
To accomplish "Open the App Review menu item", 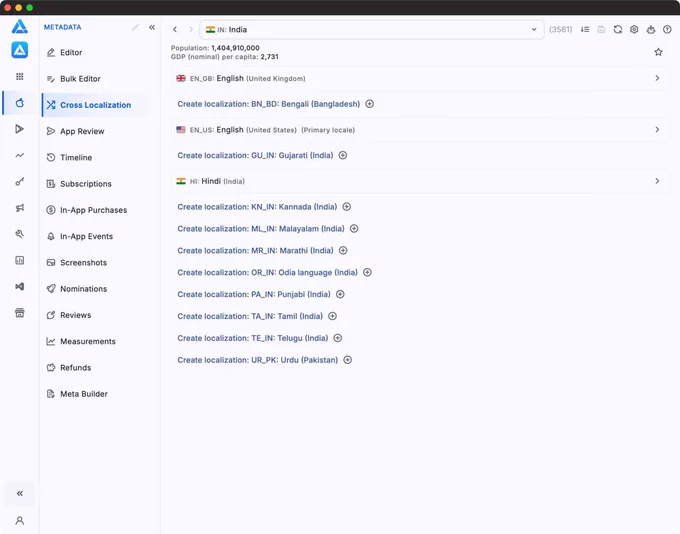I will (96, 131).
